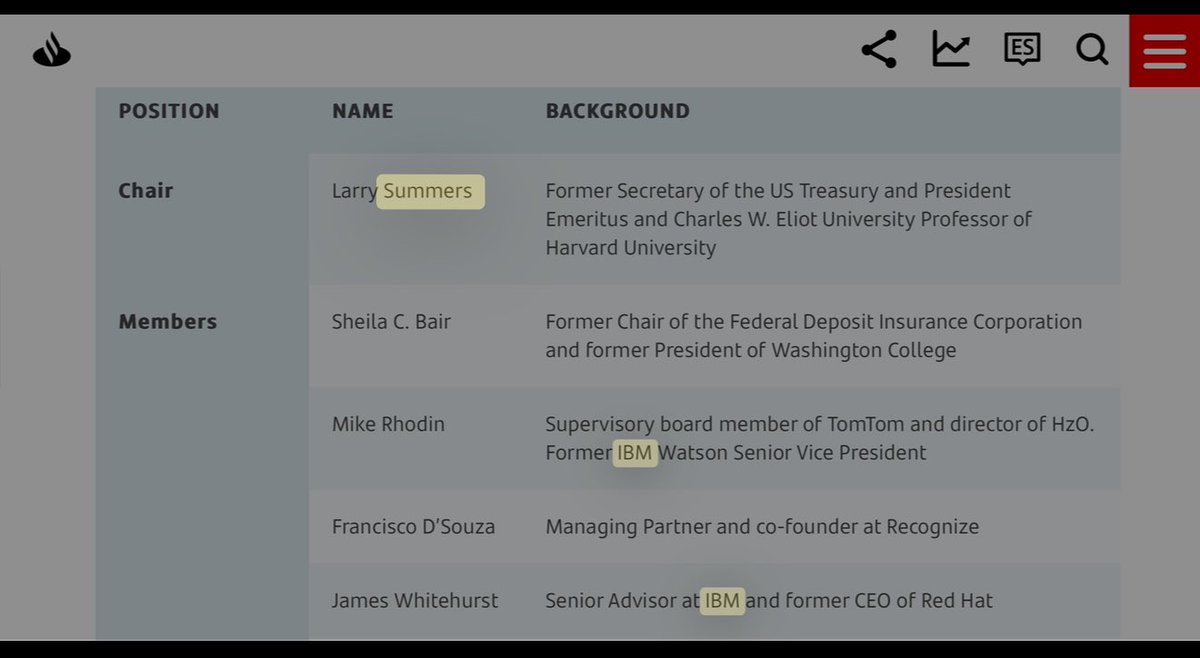Select the name Sheila C. Bair
This screenshot has width=1200, height=658.
coord(391,322)
